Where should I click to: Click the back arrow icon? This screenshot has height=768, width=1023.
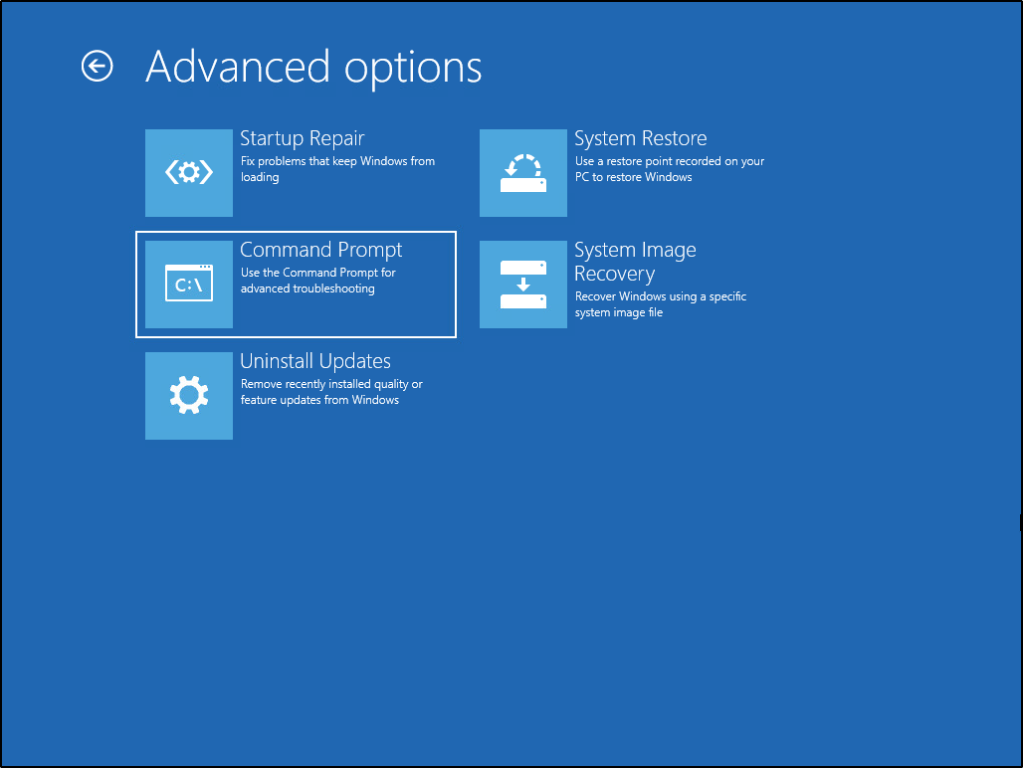97,67
